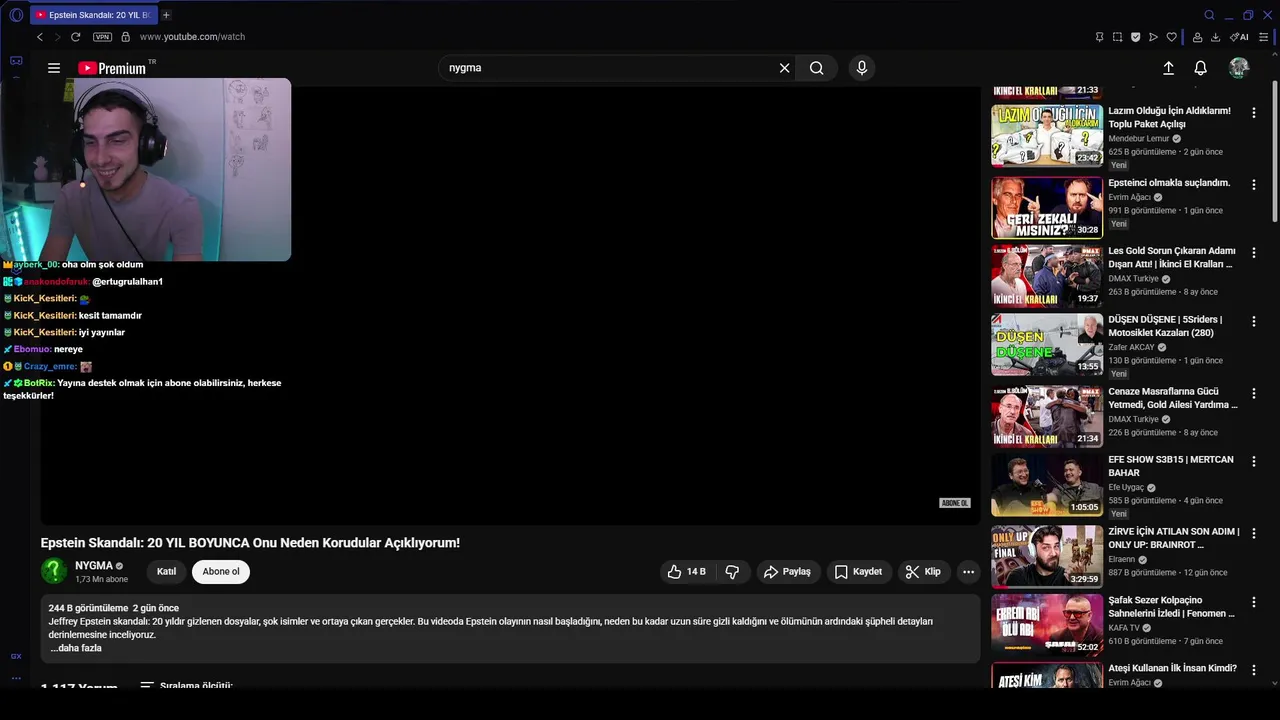This screenshot has height=720, width=1280.
Task: Open the Opera menu logo
Action: [16, 15]
